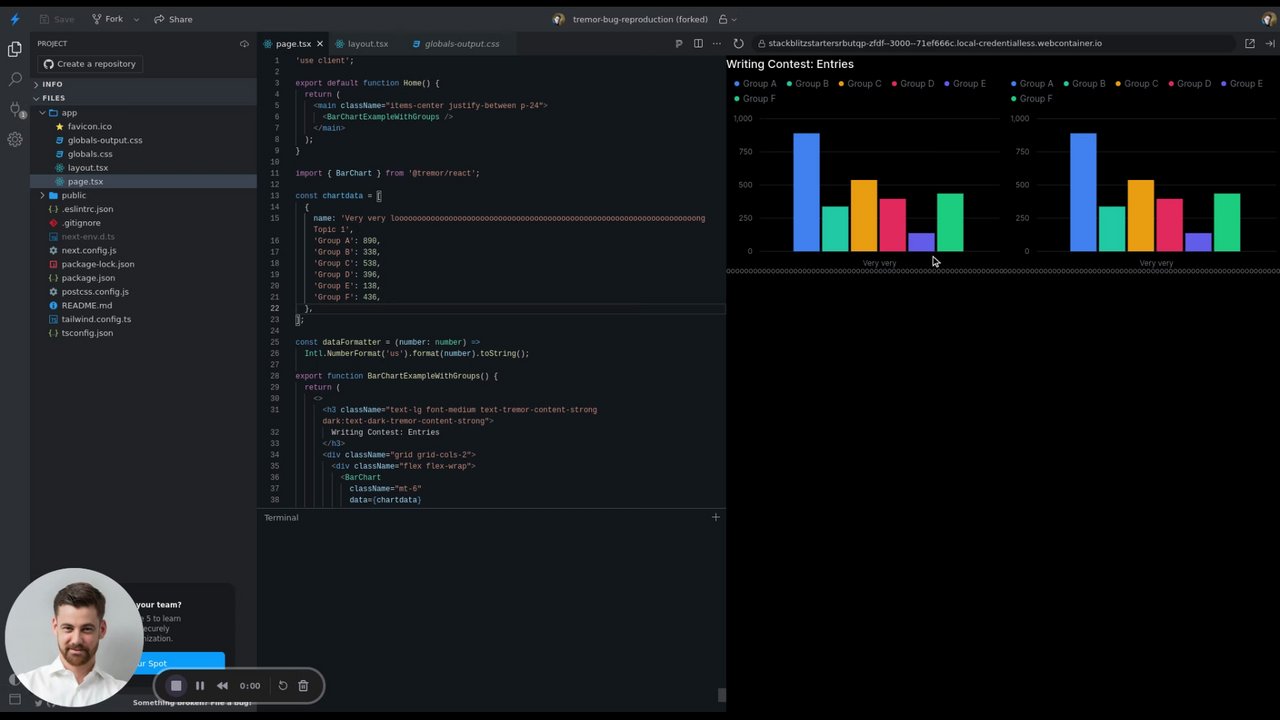Viewport: 1280px width, 720px height.
Task: Open the Fork dropdown arrow
Action: [x=136, y=19]
